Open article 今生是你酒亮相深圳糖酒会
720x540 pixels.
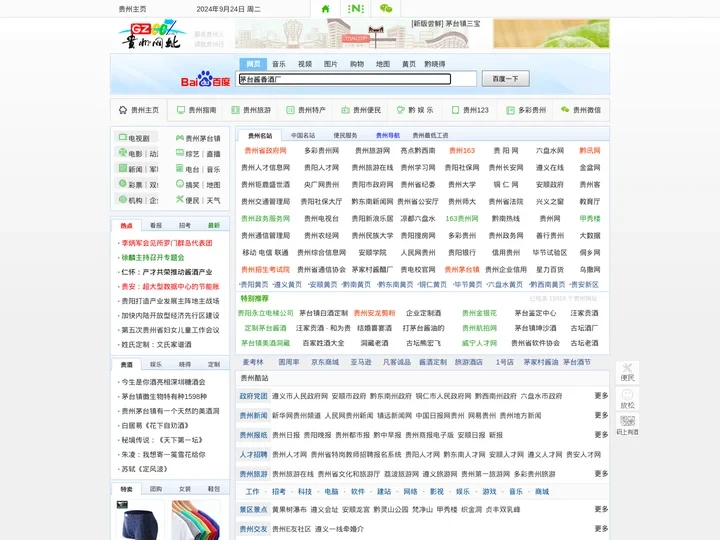coord(163,382)
